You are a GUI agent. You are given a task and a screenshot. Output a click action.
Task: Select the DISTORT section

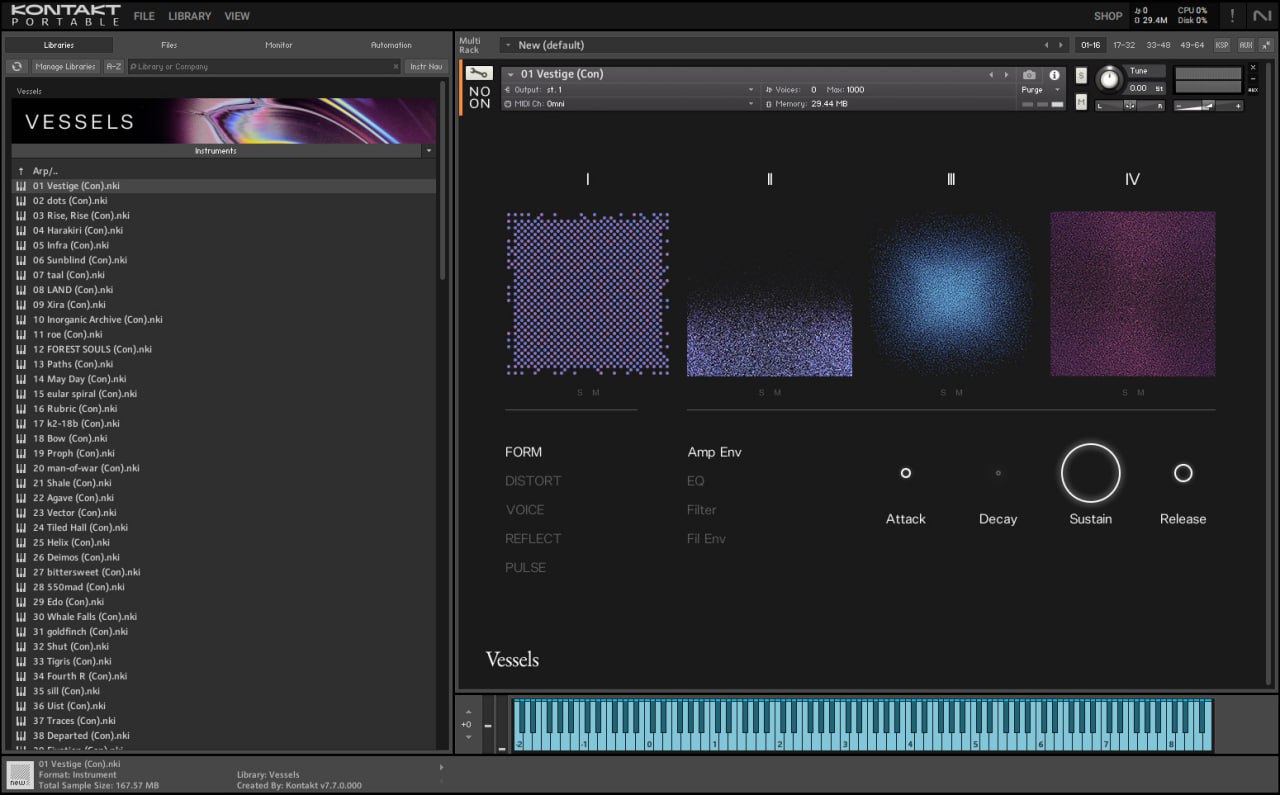click(533, 481)
